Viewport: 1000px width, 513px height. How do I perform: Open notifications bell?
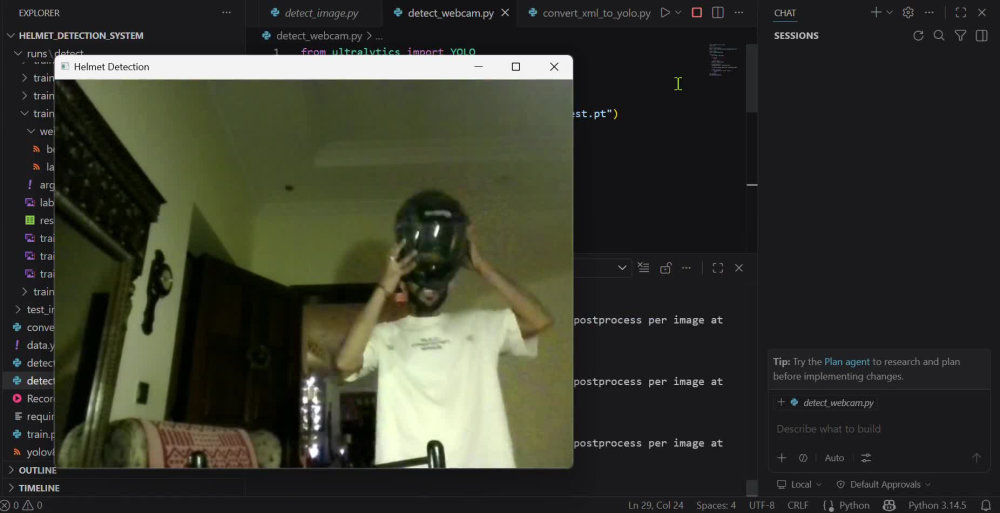(x=986, y=506)
